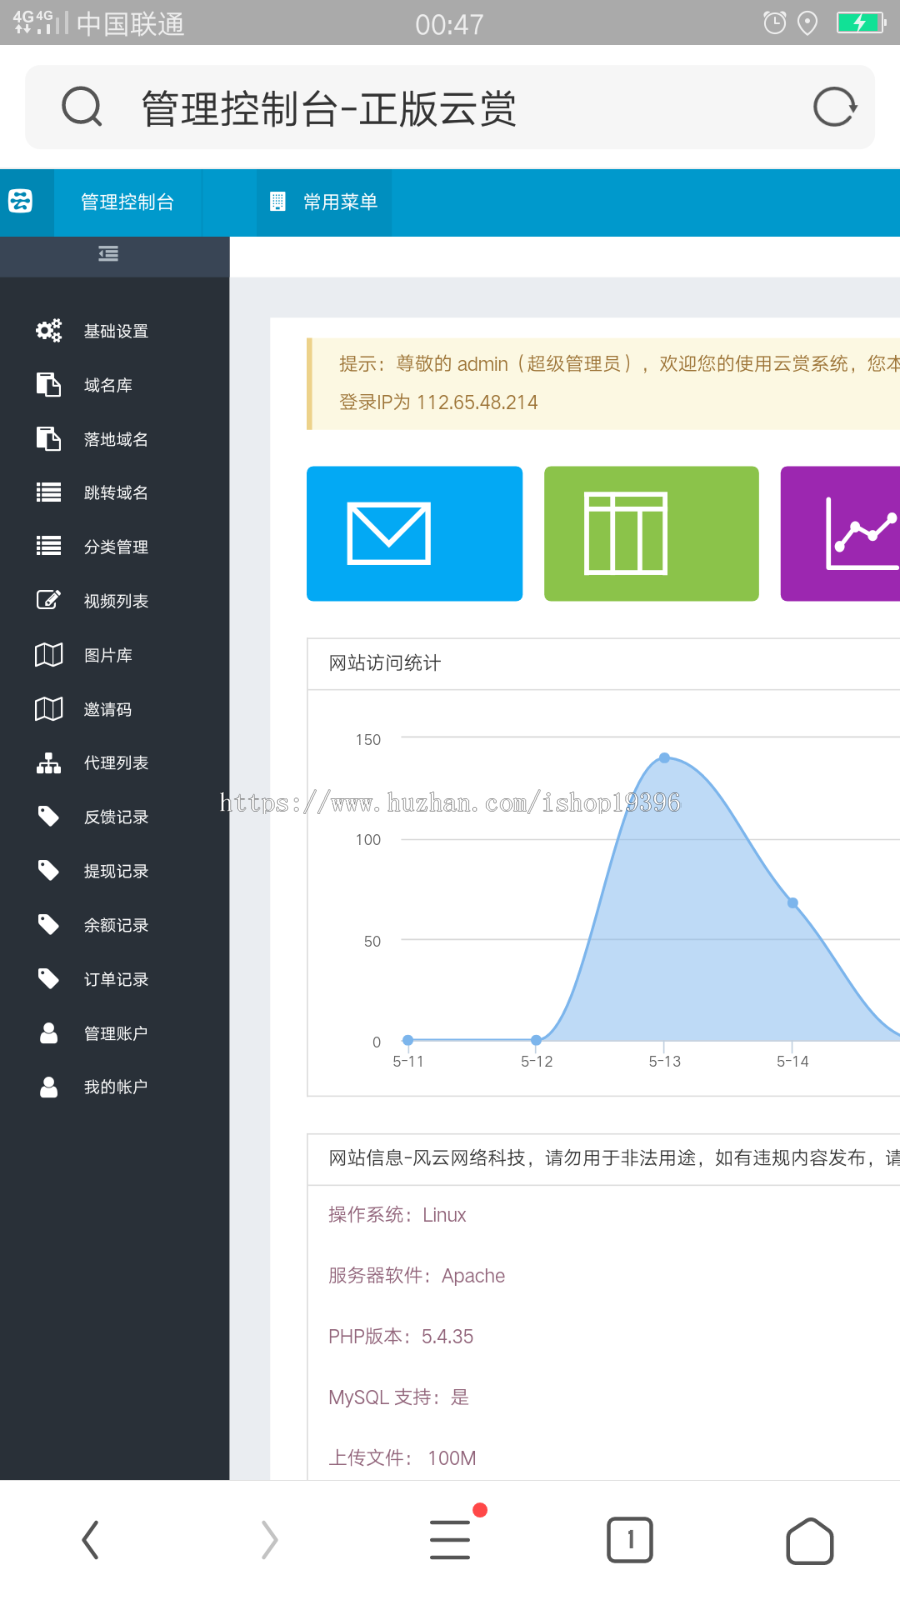The height and width of the screenshot is (1600, 900).
Task: Click the gears icon for 基础设置
Action: [49, 330]
